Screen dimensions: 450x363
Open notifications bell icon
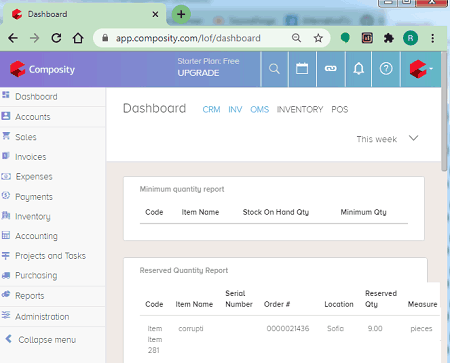coord(359,69)
